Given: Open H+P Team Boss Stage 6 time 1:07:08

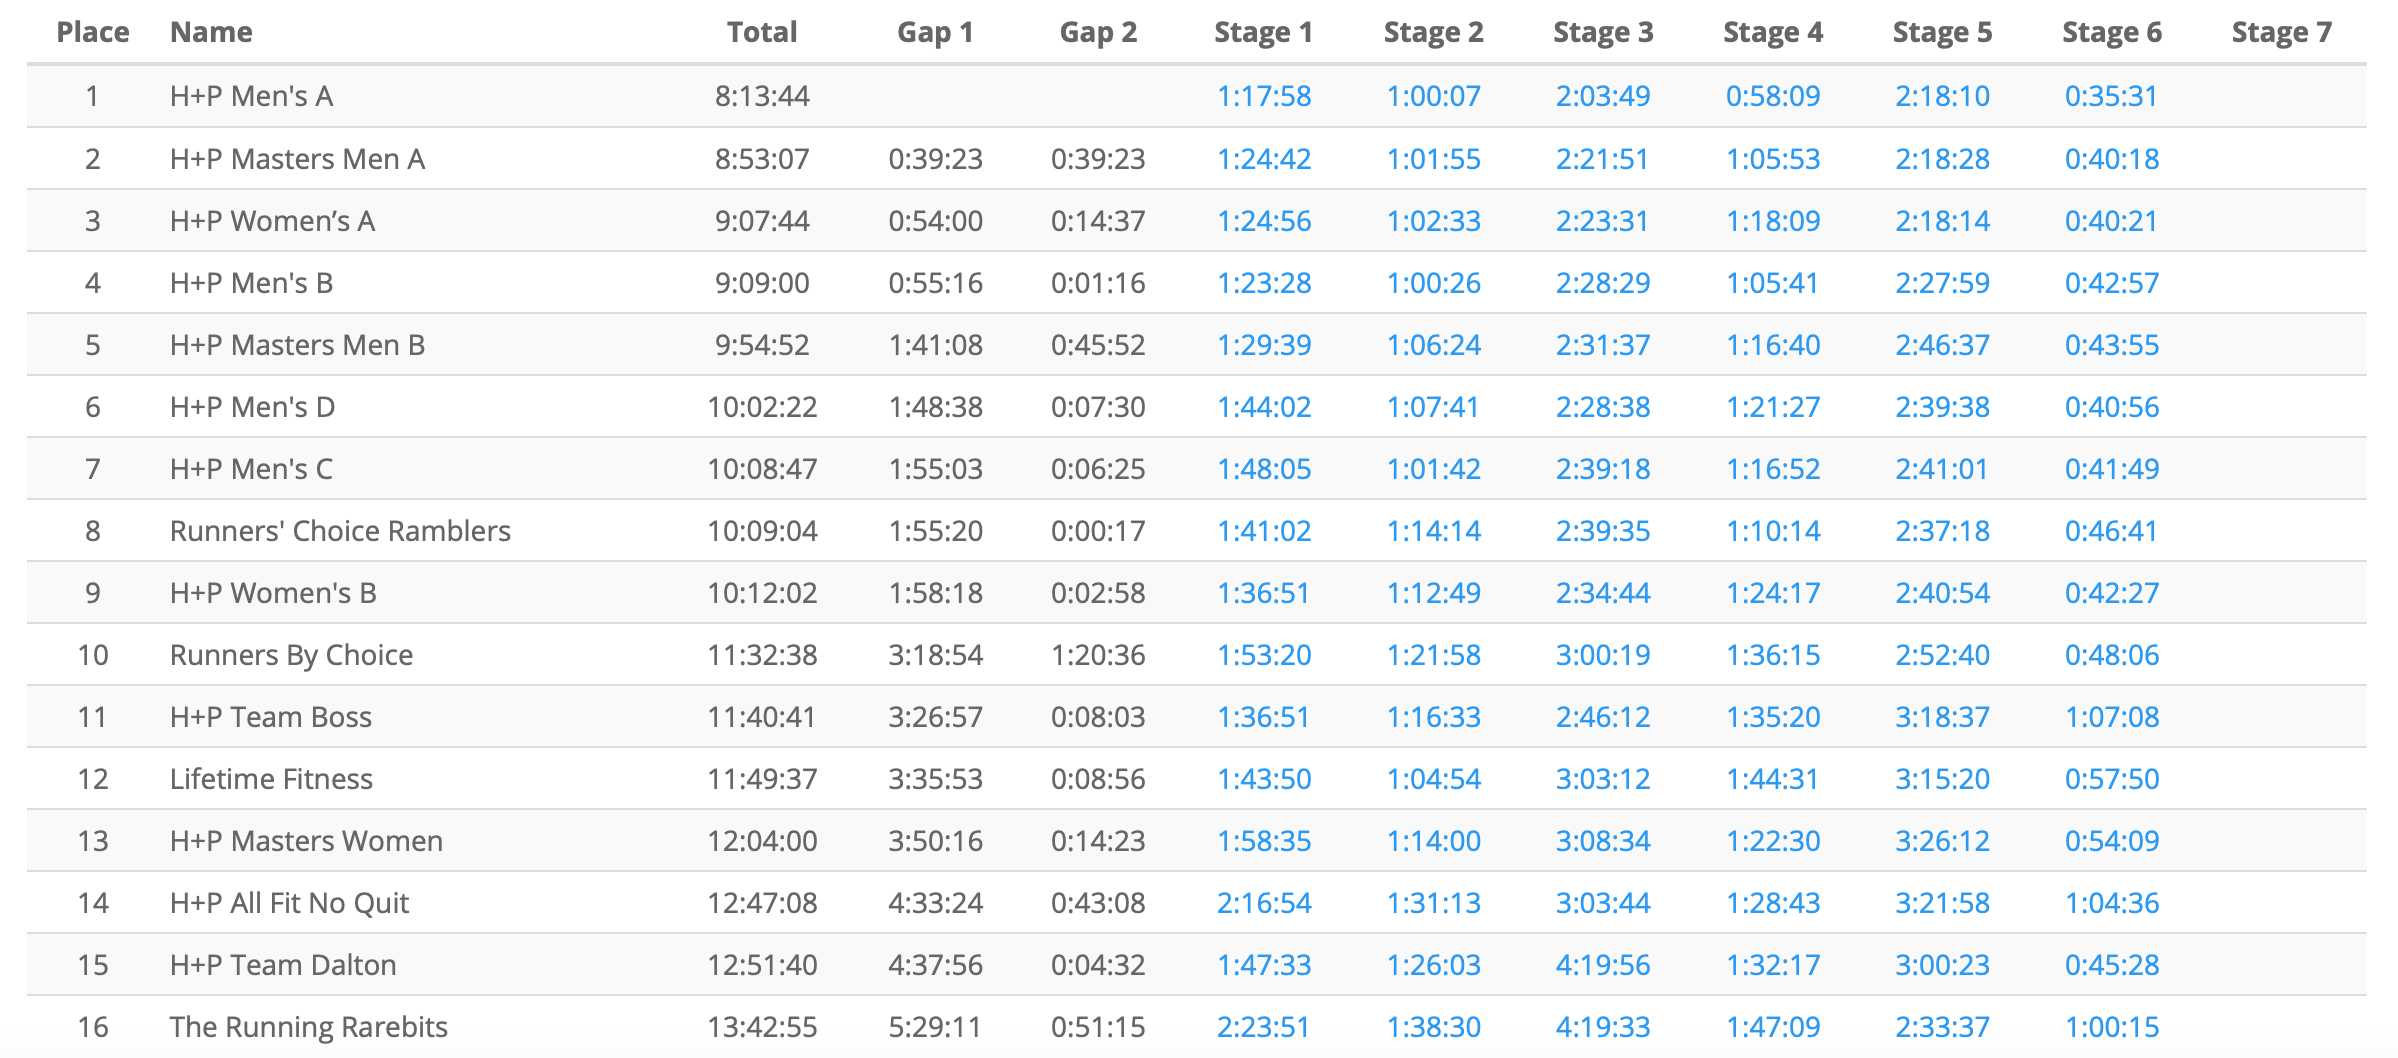Looking at the screenshot, I should coord(2111,717).
